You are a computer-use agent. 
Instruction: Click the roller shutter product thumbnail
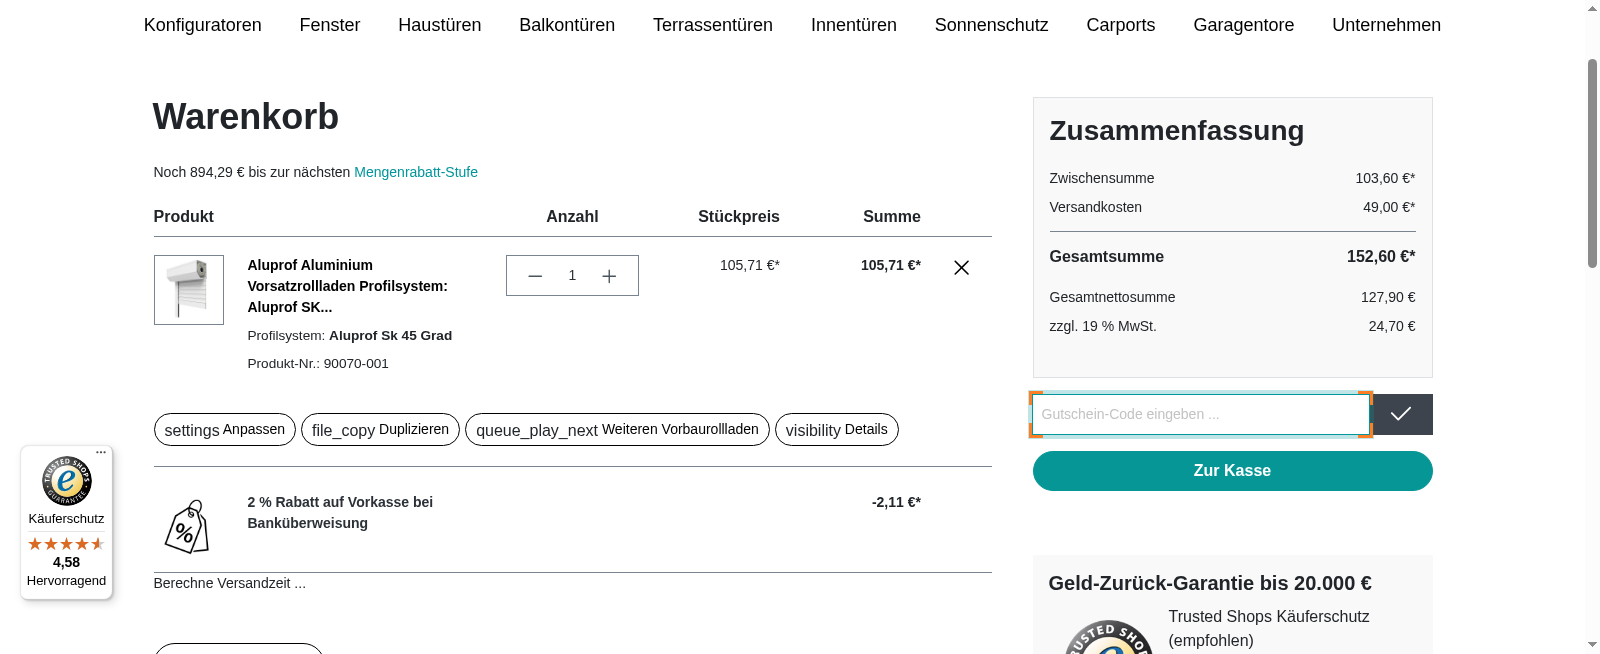pos(188,290)
